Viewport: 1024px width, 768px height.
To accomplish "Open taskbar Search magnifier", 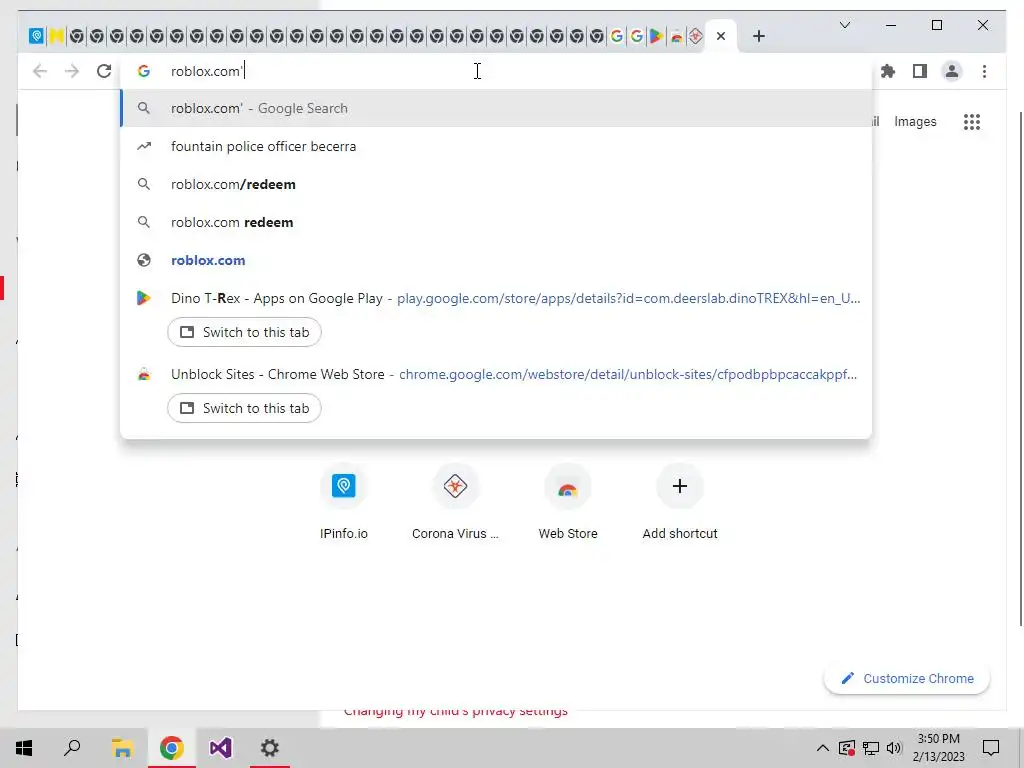I will coord(72,748).
